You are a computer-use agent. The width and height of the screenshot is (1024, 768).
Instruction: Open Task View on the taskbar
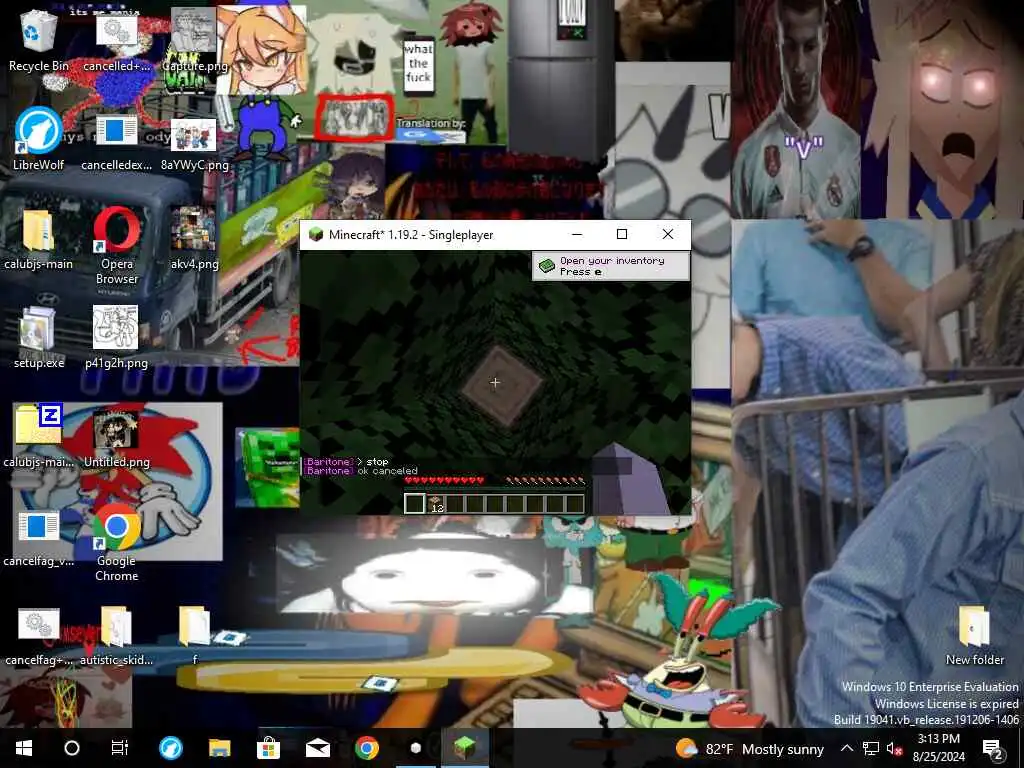pos(120,748)
